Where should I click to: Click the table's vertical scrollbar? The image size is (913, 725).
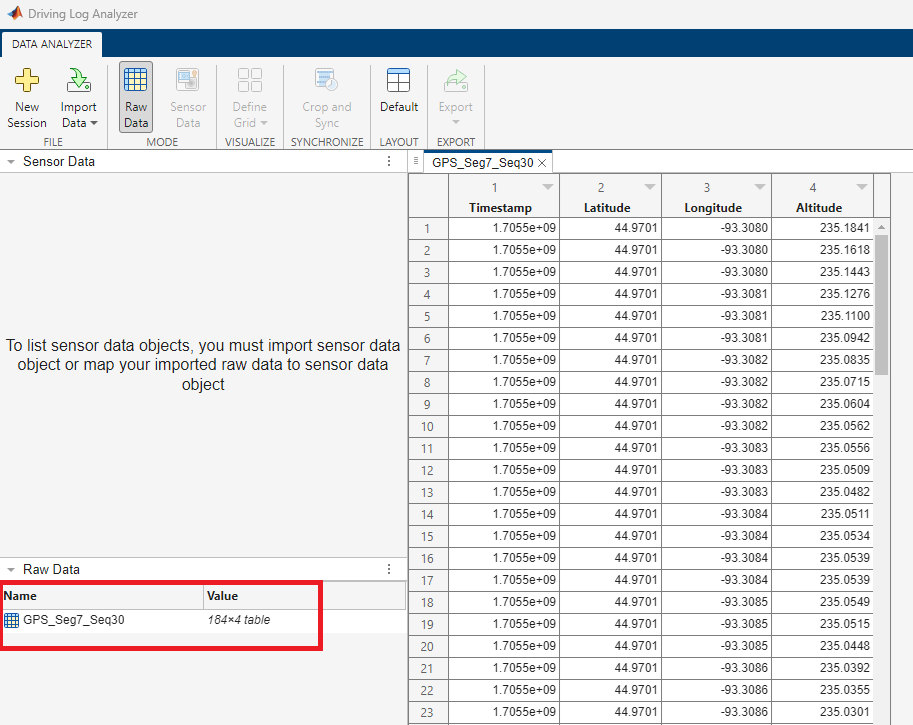pyautogui.click(x=880, y=300)
